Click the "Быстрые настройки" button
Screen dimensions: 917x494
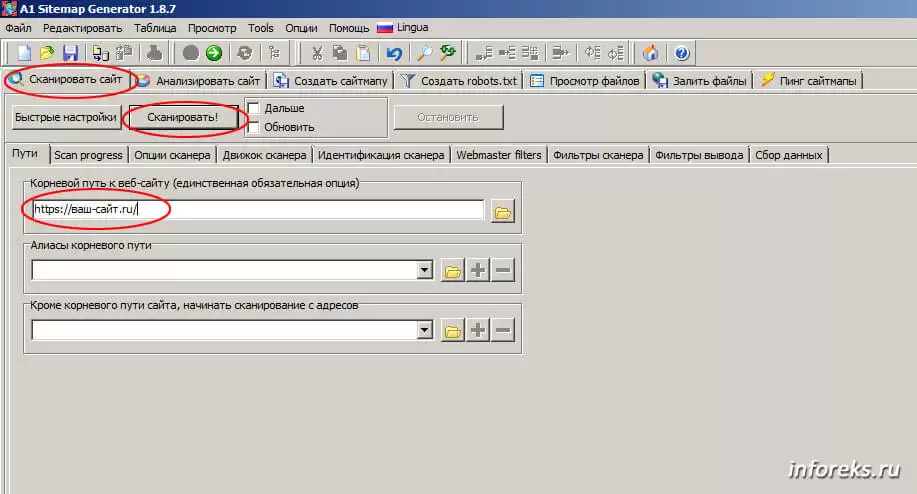[66, 118]
